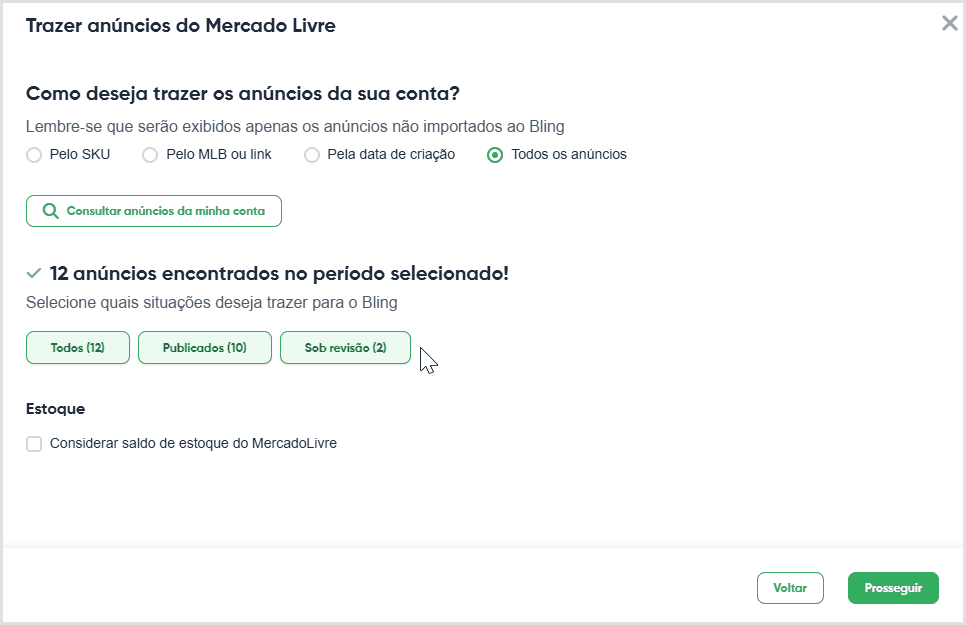This screenshot has width=966, height=625.
Task: Go back with the Voltar button
Action: (790, 588)
